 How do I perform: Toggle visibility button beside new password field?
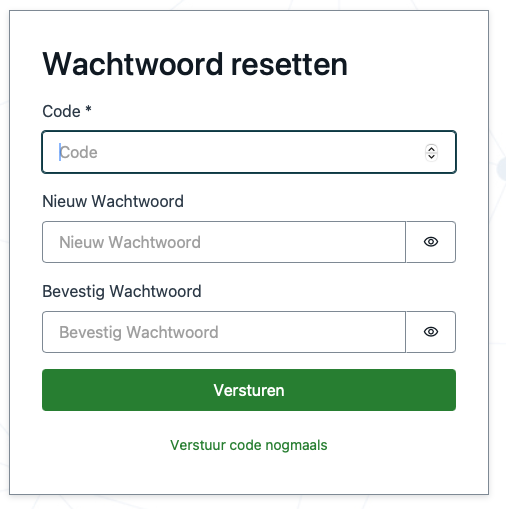[x=431, y=242]
